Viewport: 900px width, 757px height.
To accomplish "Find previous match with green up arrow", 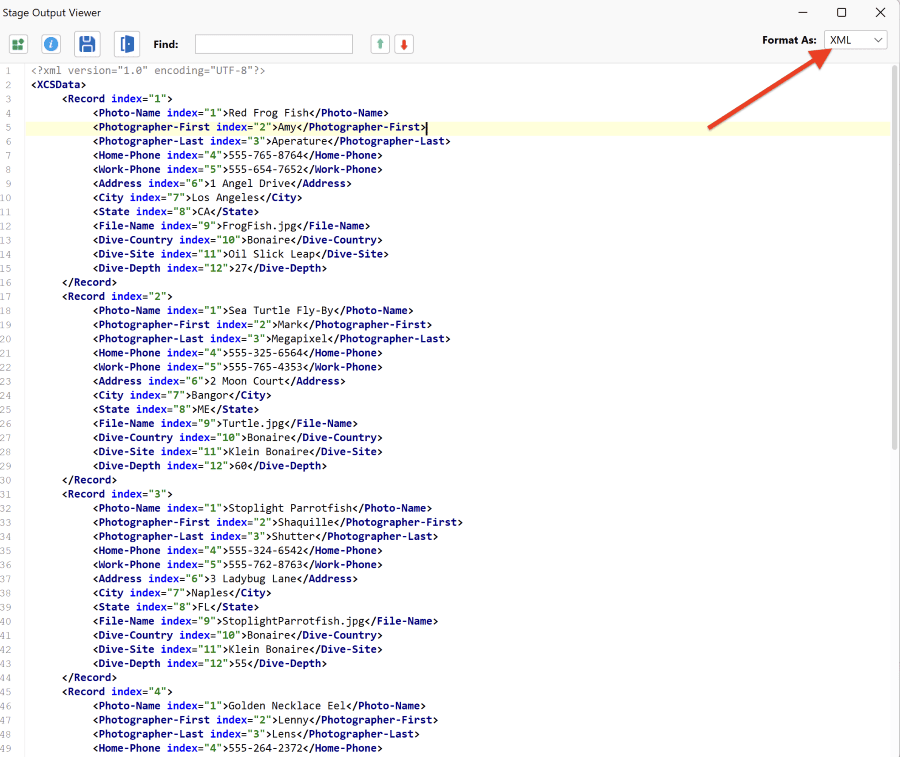I will [380, 44].
